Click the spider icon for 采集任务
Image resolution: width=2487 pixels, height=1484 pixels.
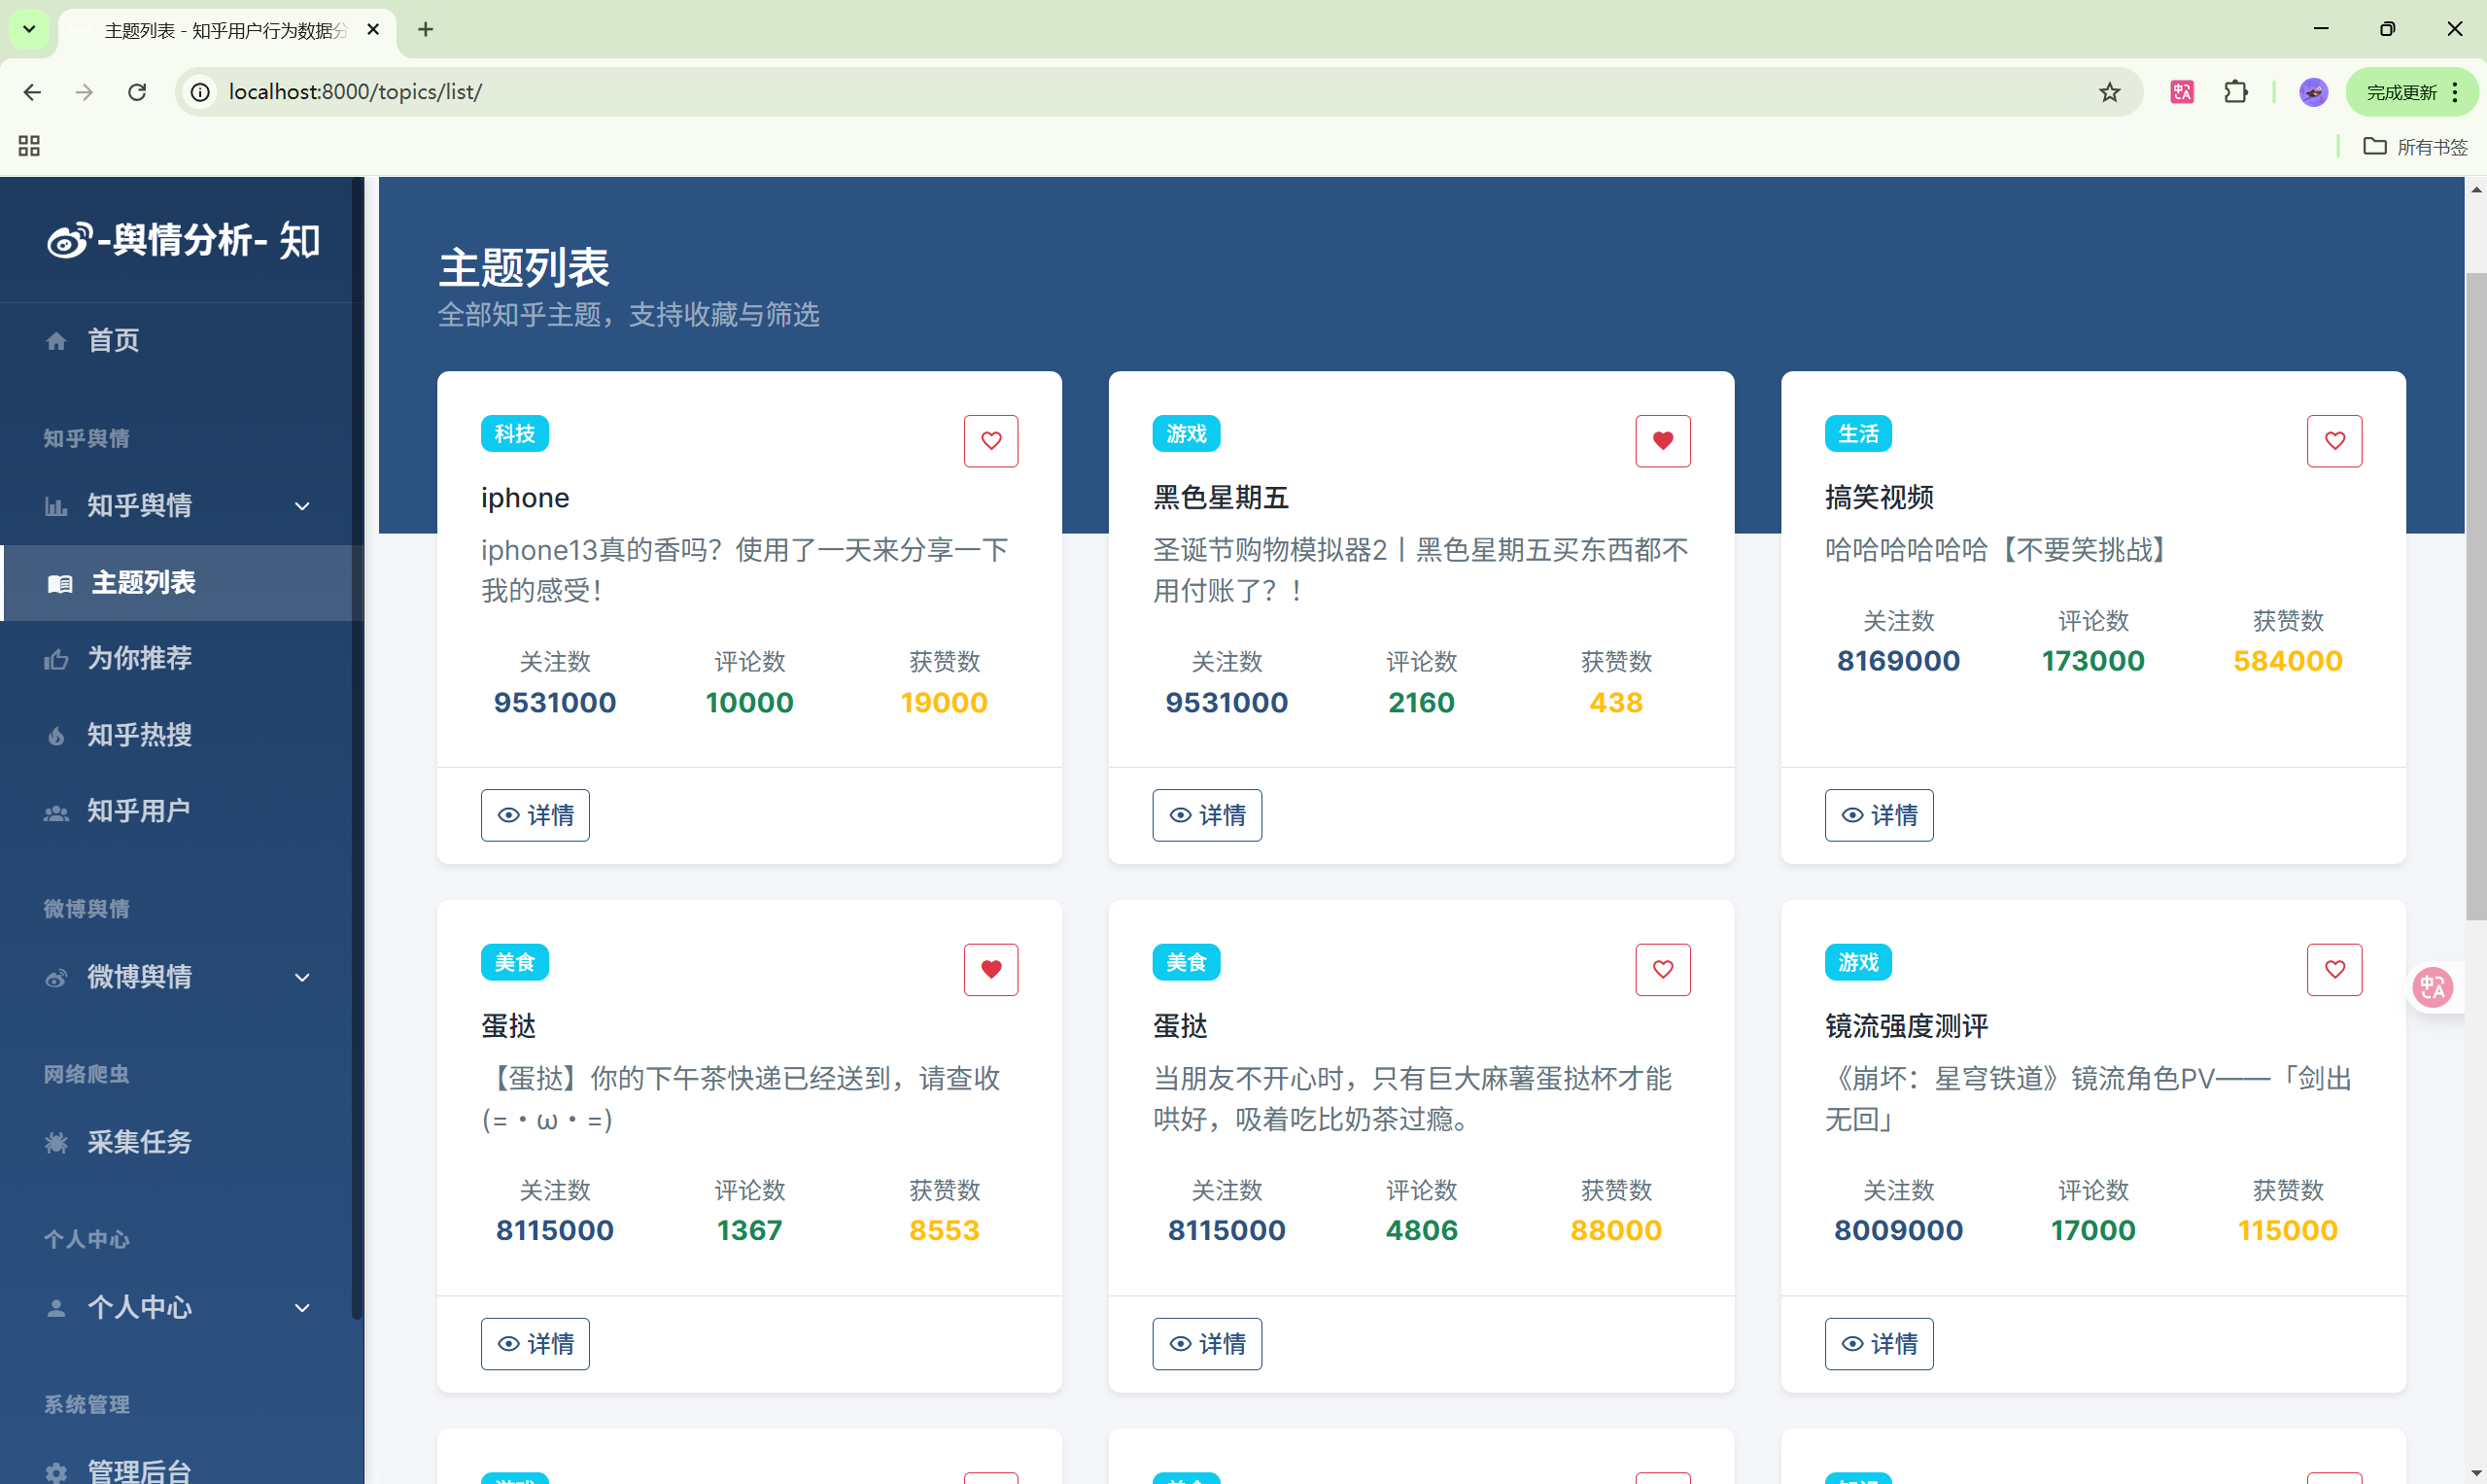coord(56,1142)
